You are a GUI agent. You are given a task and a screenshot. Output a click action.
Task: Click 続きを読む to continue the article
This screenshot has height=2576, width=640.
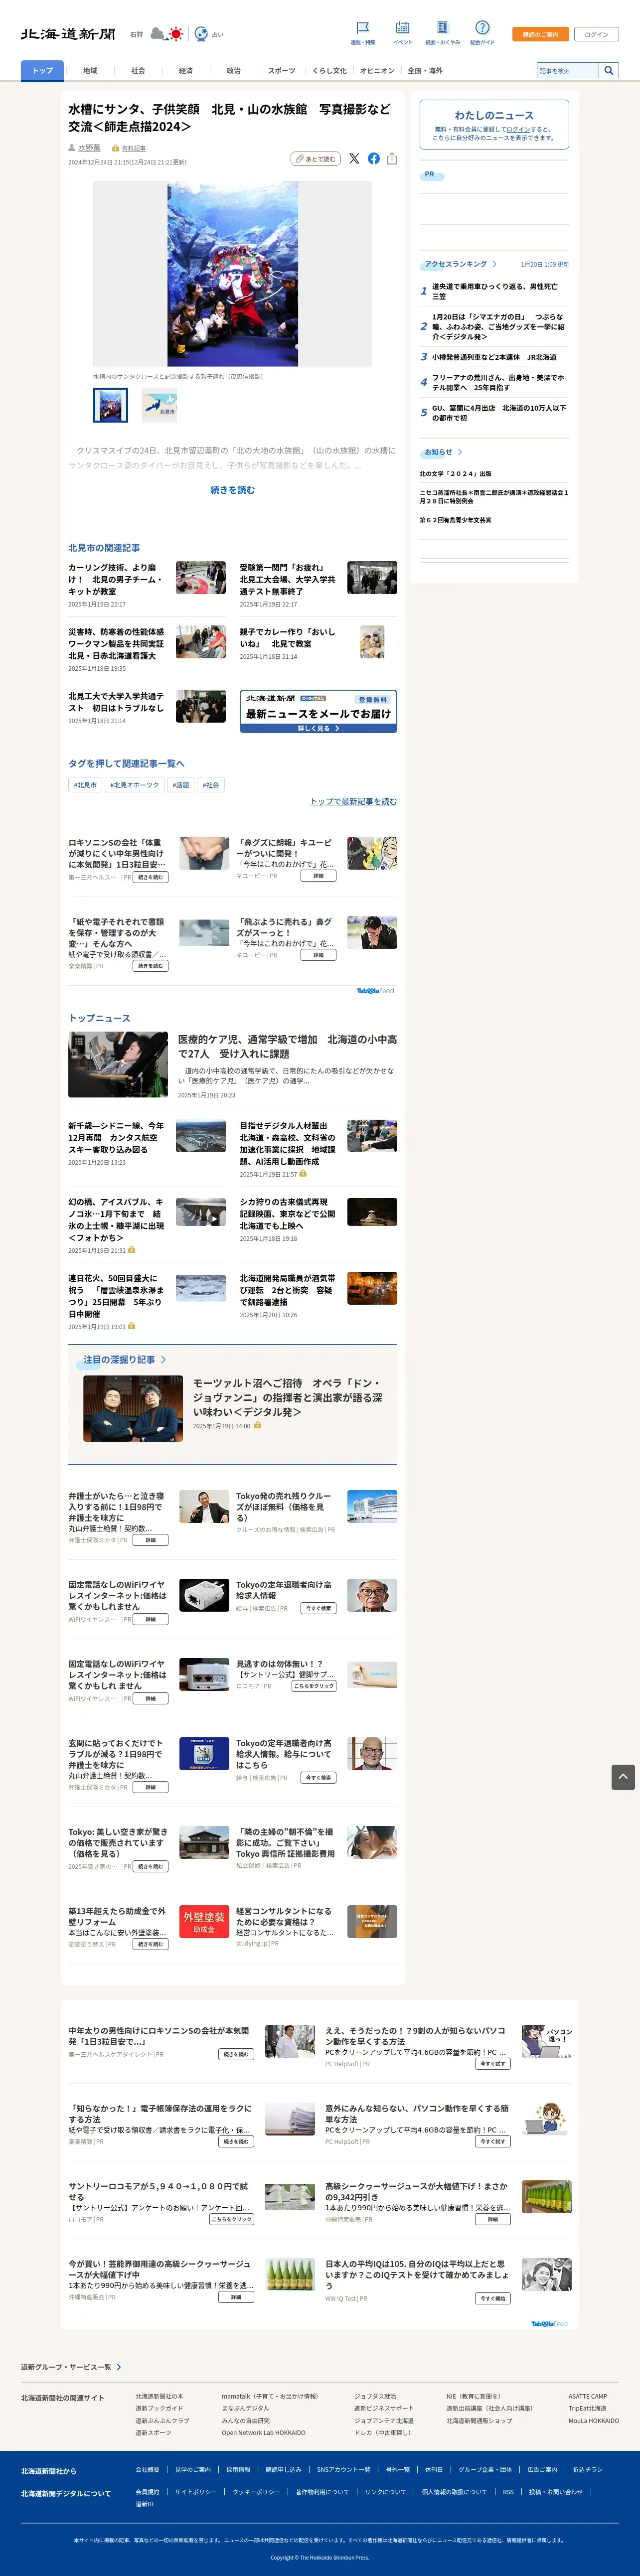tap(232, 490)
